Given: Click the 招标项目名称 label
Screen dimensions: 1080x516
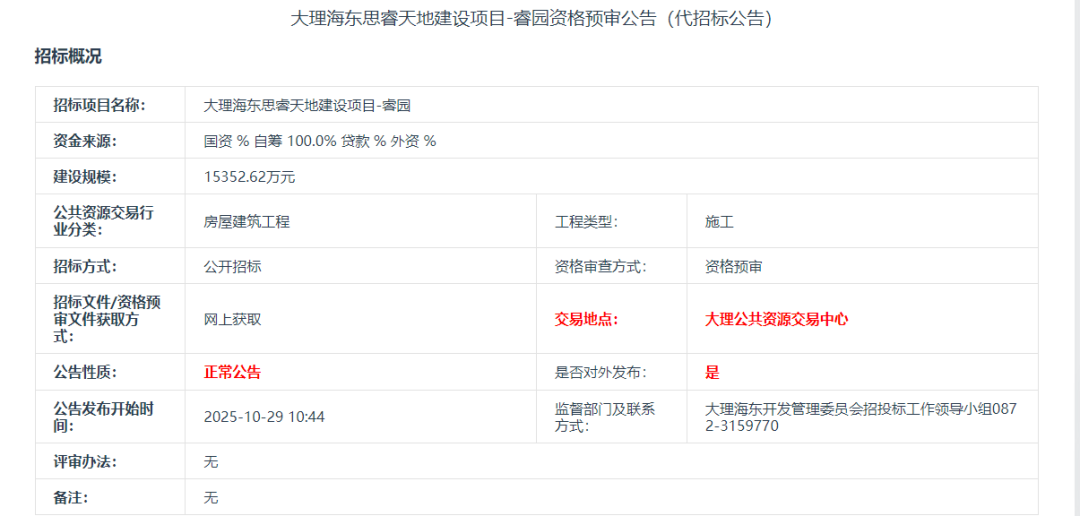Looking at the screenshot, I should pyautogui.click(x=99, y=105).
